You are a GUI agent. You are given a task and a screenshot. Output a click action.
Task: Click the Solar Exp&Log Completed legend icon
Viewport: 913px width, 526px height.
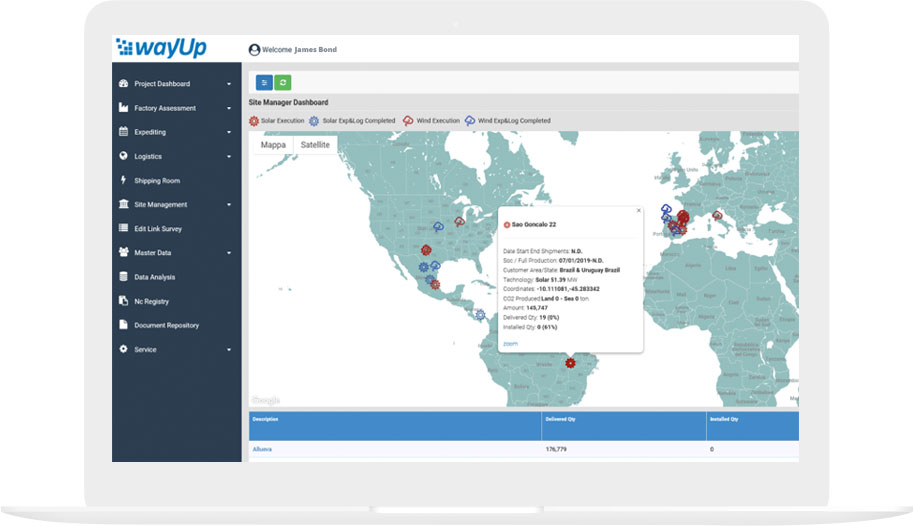click(314, 121)
